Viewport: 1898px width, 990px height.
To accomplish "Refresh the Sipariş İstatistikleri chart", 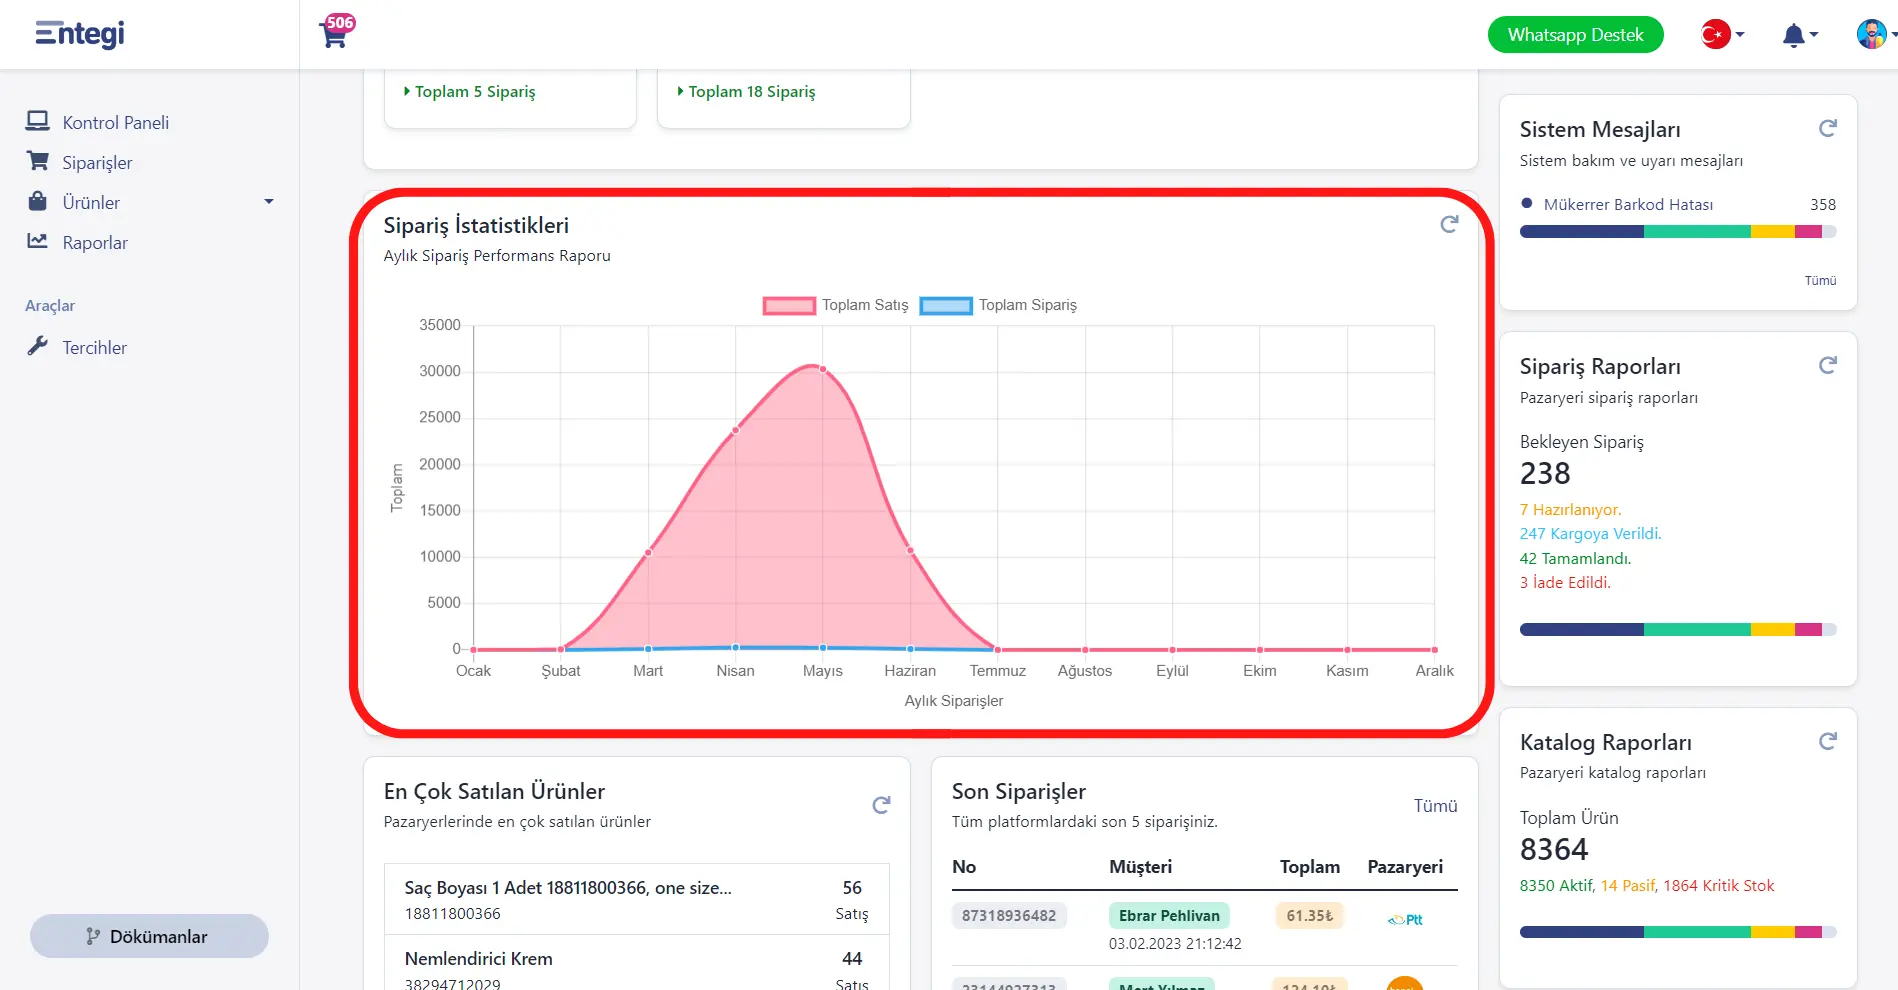I will [1449, 225].
